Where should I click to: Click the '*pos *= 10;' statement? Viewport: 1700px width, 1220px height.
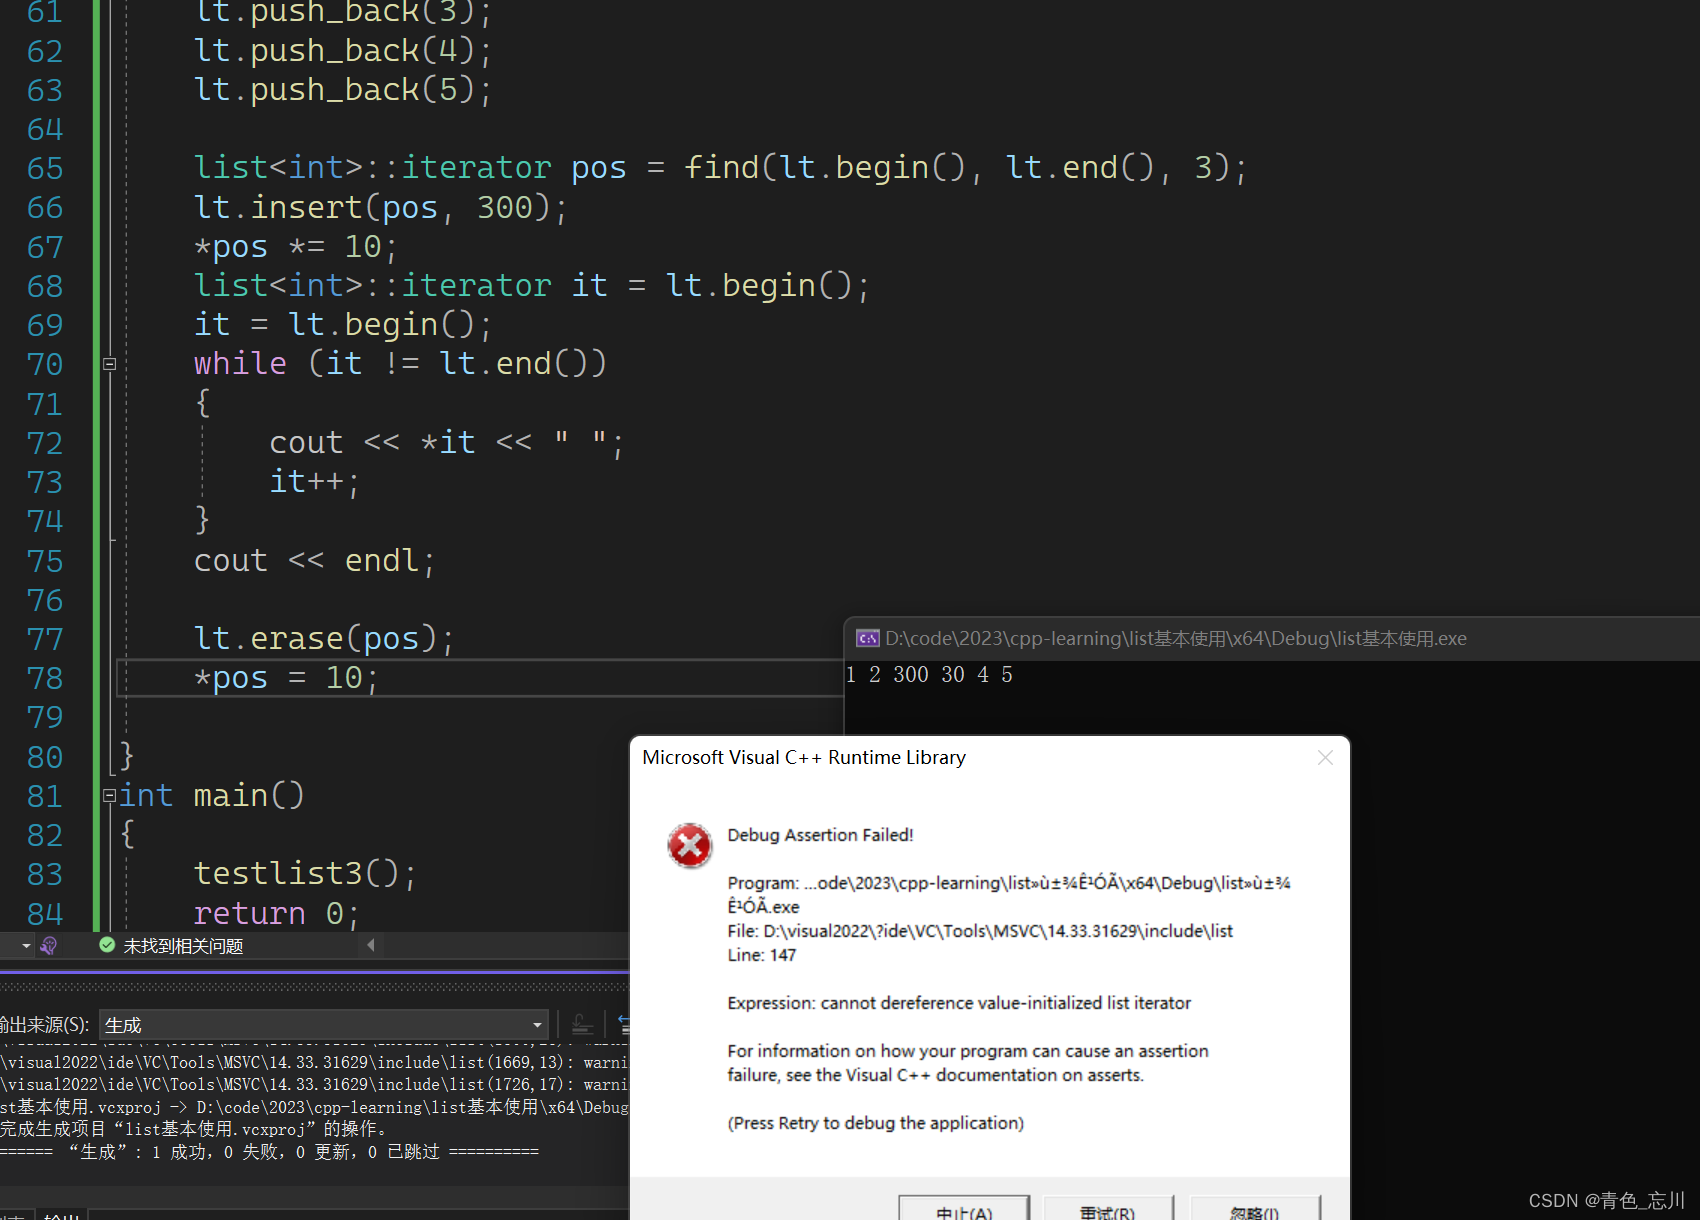[x=295, y=247]
